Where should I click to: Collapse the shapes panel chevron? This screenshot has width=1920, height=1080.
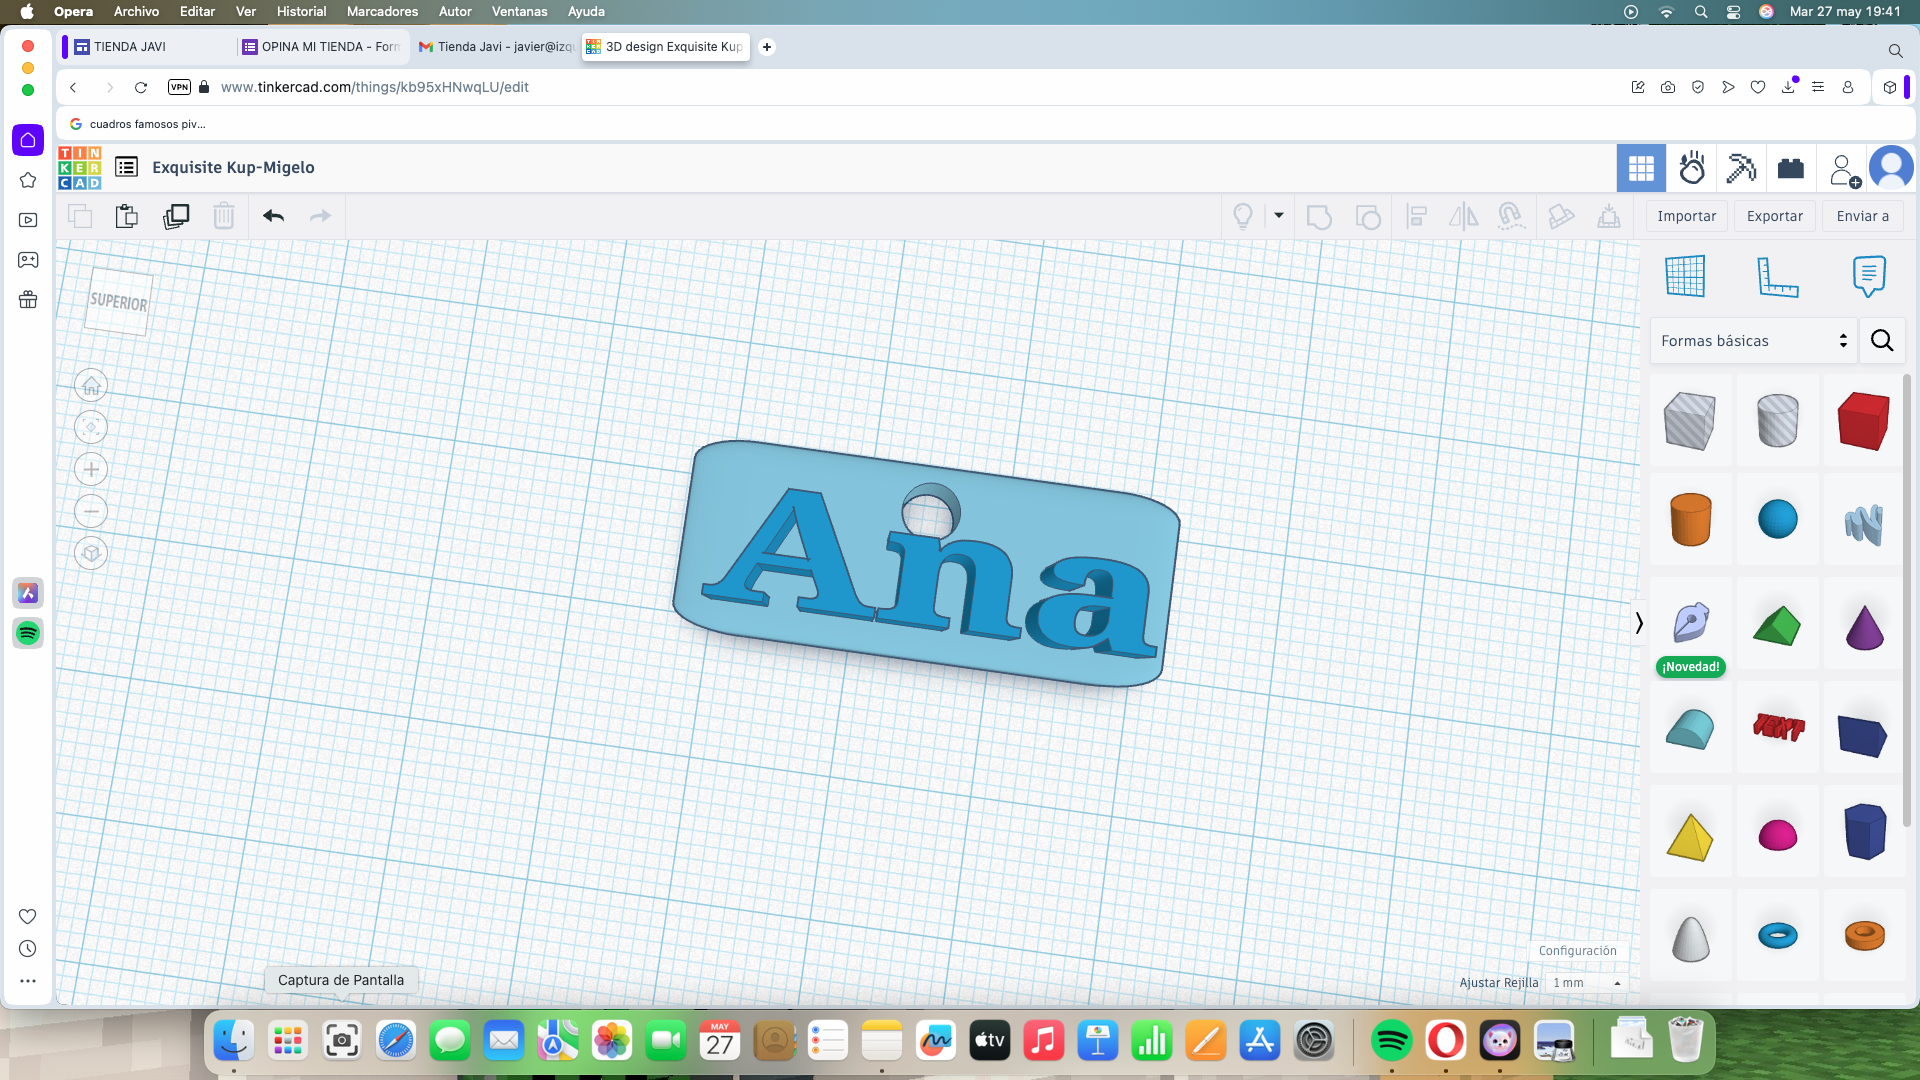click(x=1639, y=623)
